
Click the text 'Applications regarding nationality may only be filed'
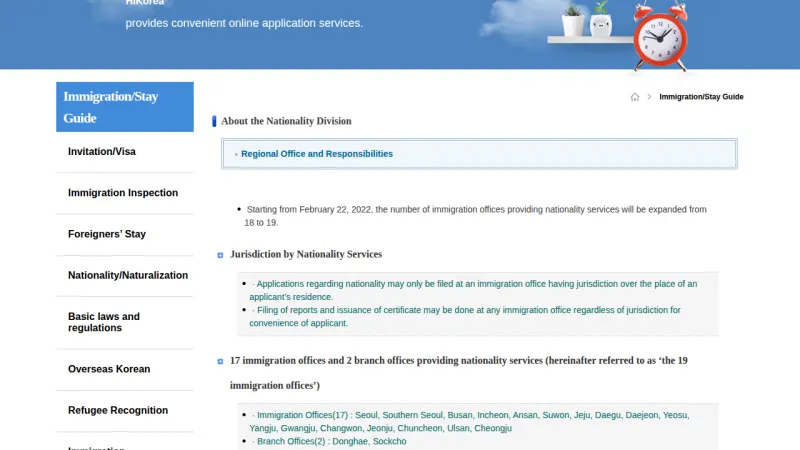(473, 290)
